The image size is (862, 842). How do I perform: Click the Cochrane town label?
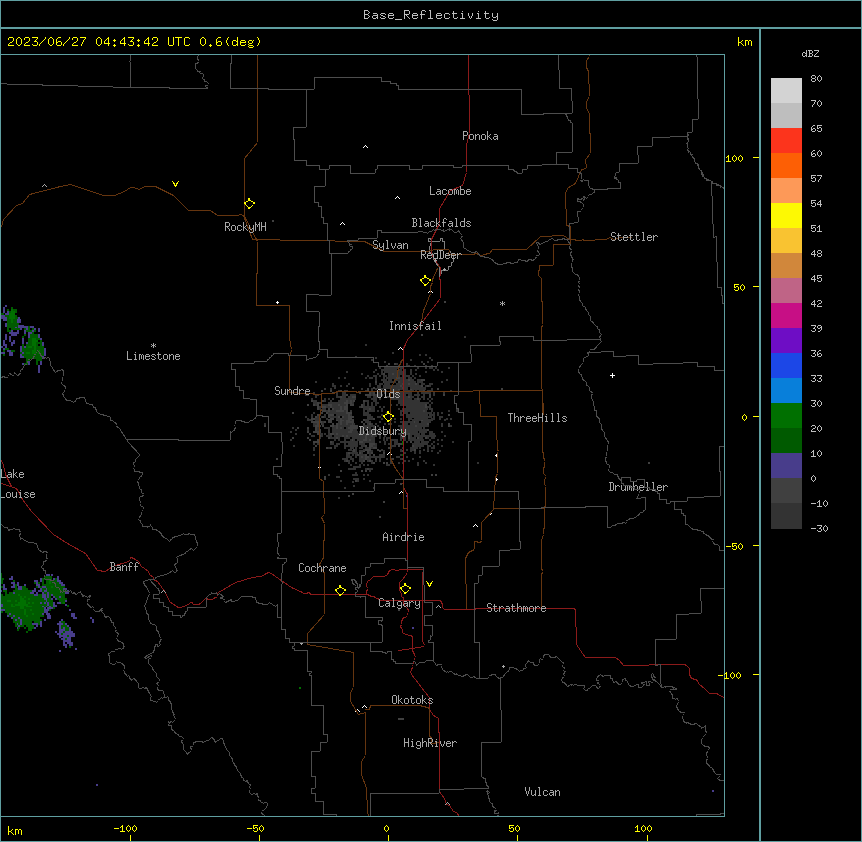pyautogui.click(x=322, y=568)
